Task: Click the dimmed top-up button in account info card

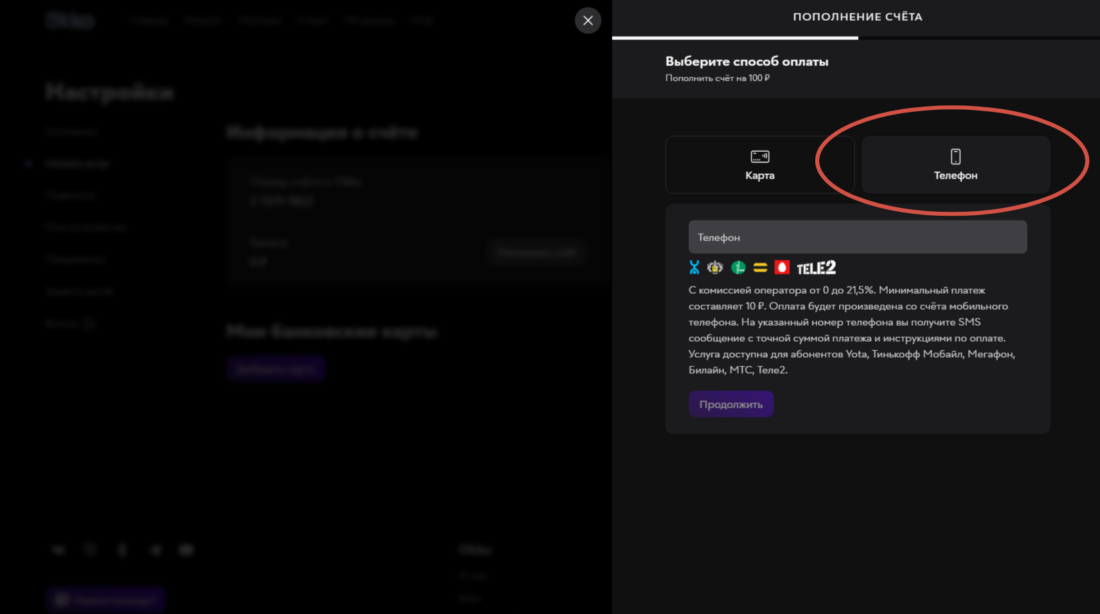Action: 538,252
